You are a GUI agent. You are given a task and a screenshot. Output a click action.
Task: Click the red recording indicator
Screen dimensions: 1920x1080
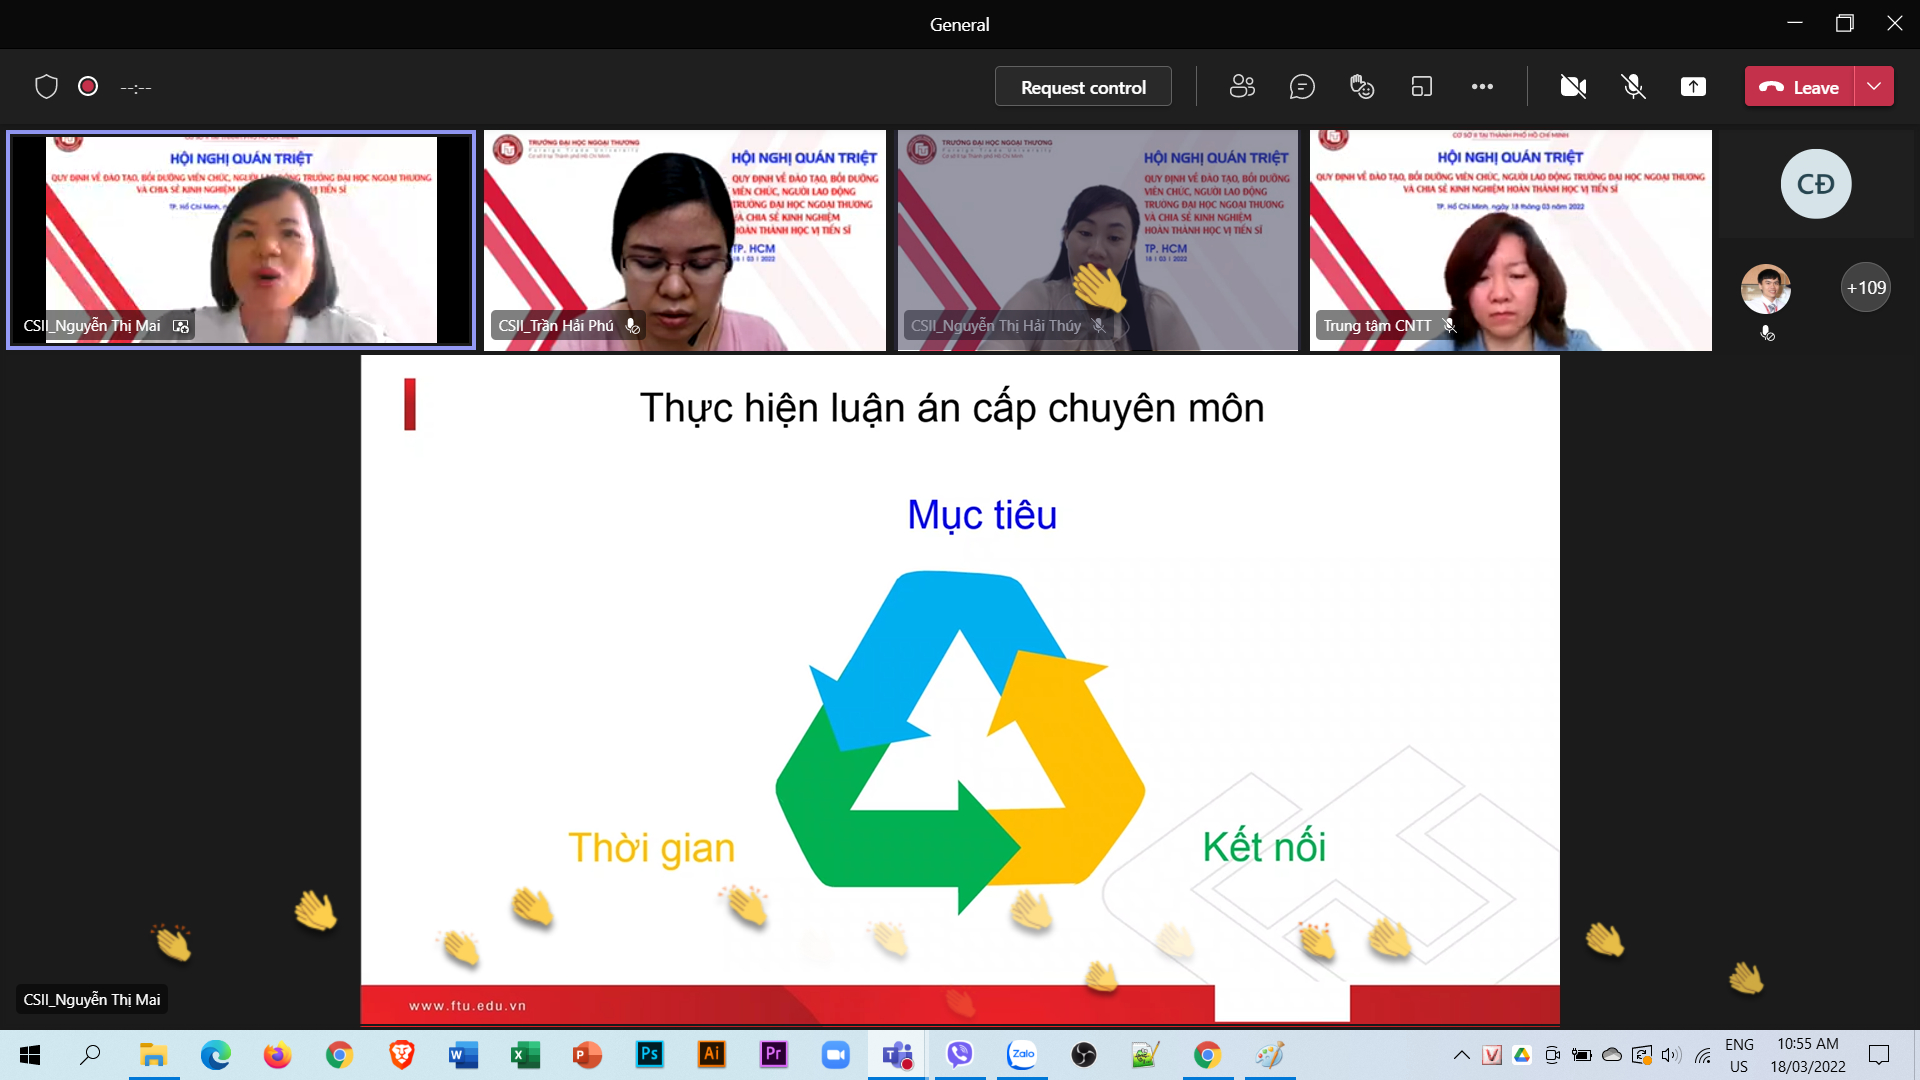click(88, 86)
